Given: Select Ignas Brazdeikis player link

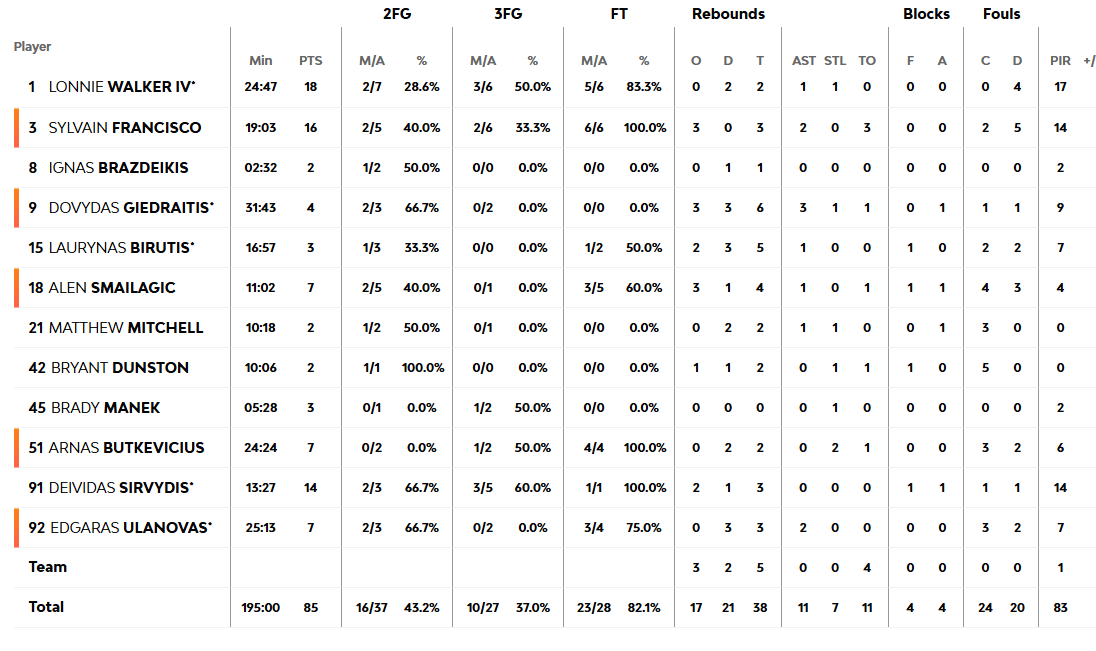Looking at the screenshot, I should click(x=118, y=167).
